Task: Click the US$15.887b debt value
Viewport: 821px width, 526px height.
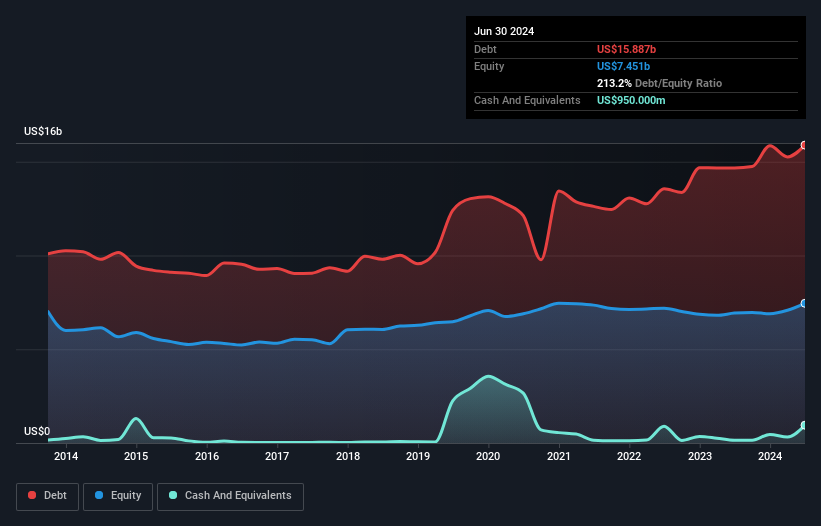Action: (x=626, y=49)
